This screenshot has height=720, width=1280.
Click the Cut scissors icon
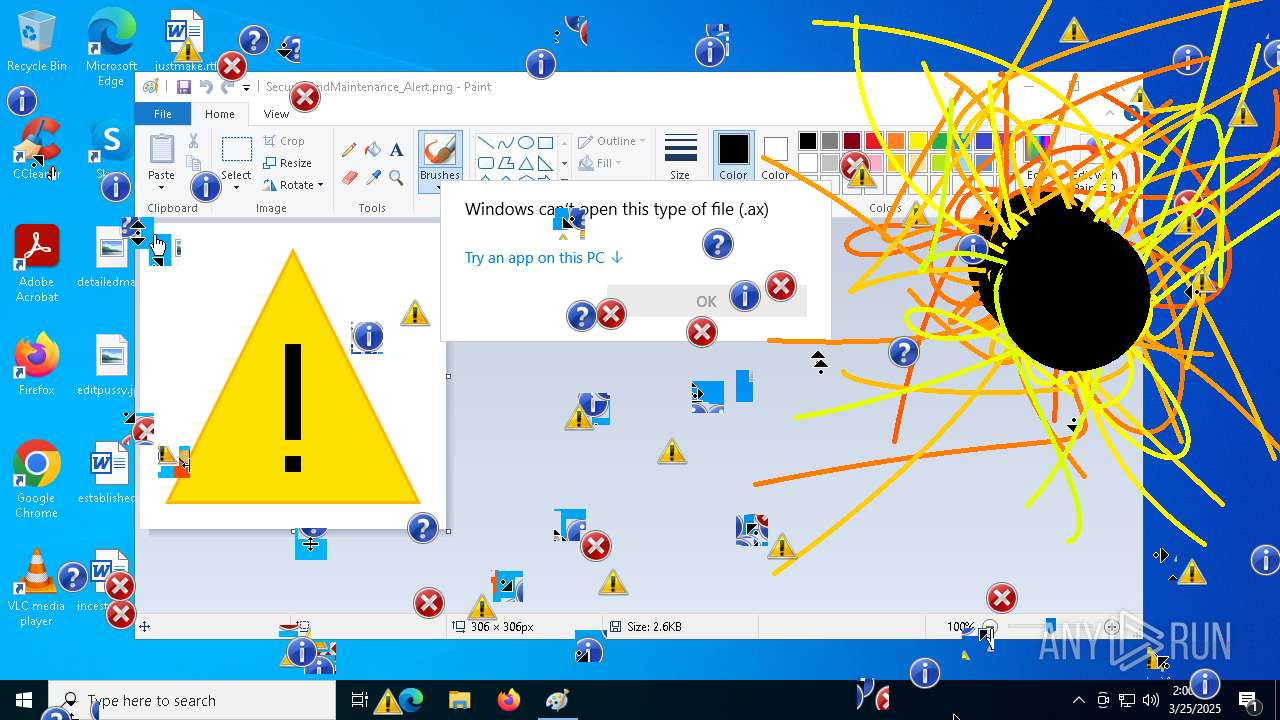click(193, 142)
